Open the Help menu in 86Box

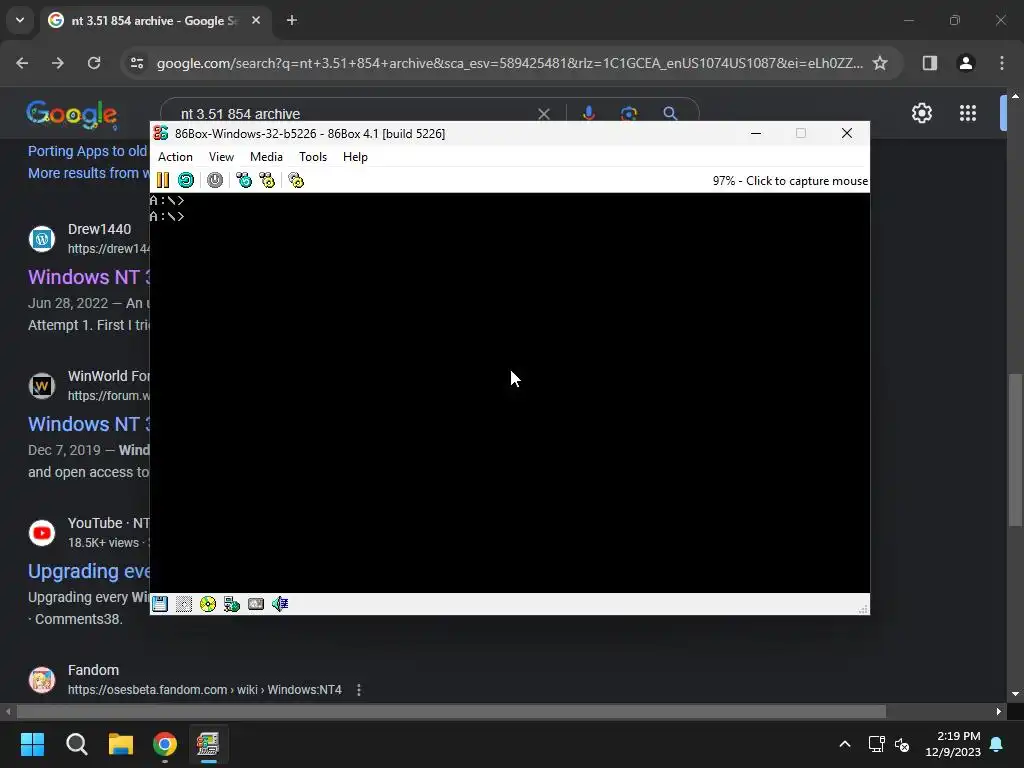pyautogui.click(x=355, y=157)
